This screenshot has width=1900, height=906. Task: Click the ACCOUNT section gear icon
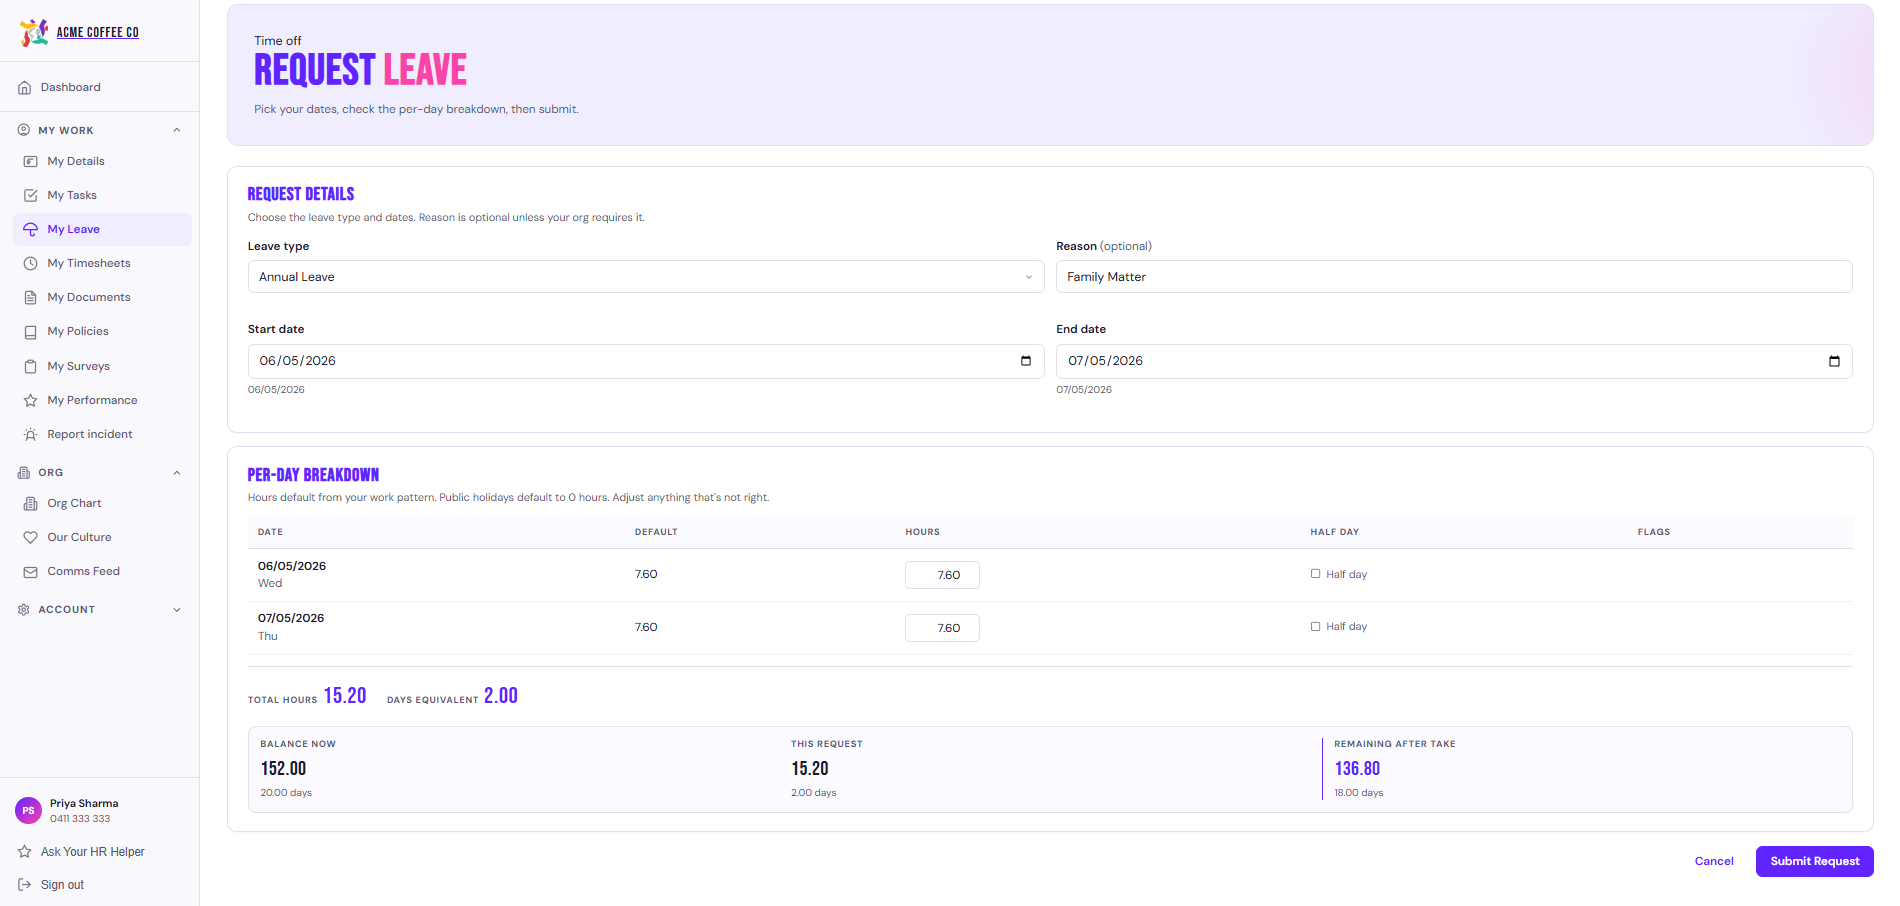(x=24, y=609)
